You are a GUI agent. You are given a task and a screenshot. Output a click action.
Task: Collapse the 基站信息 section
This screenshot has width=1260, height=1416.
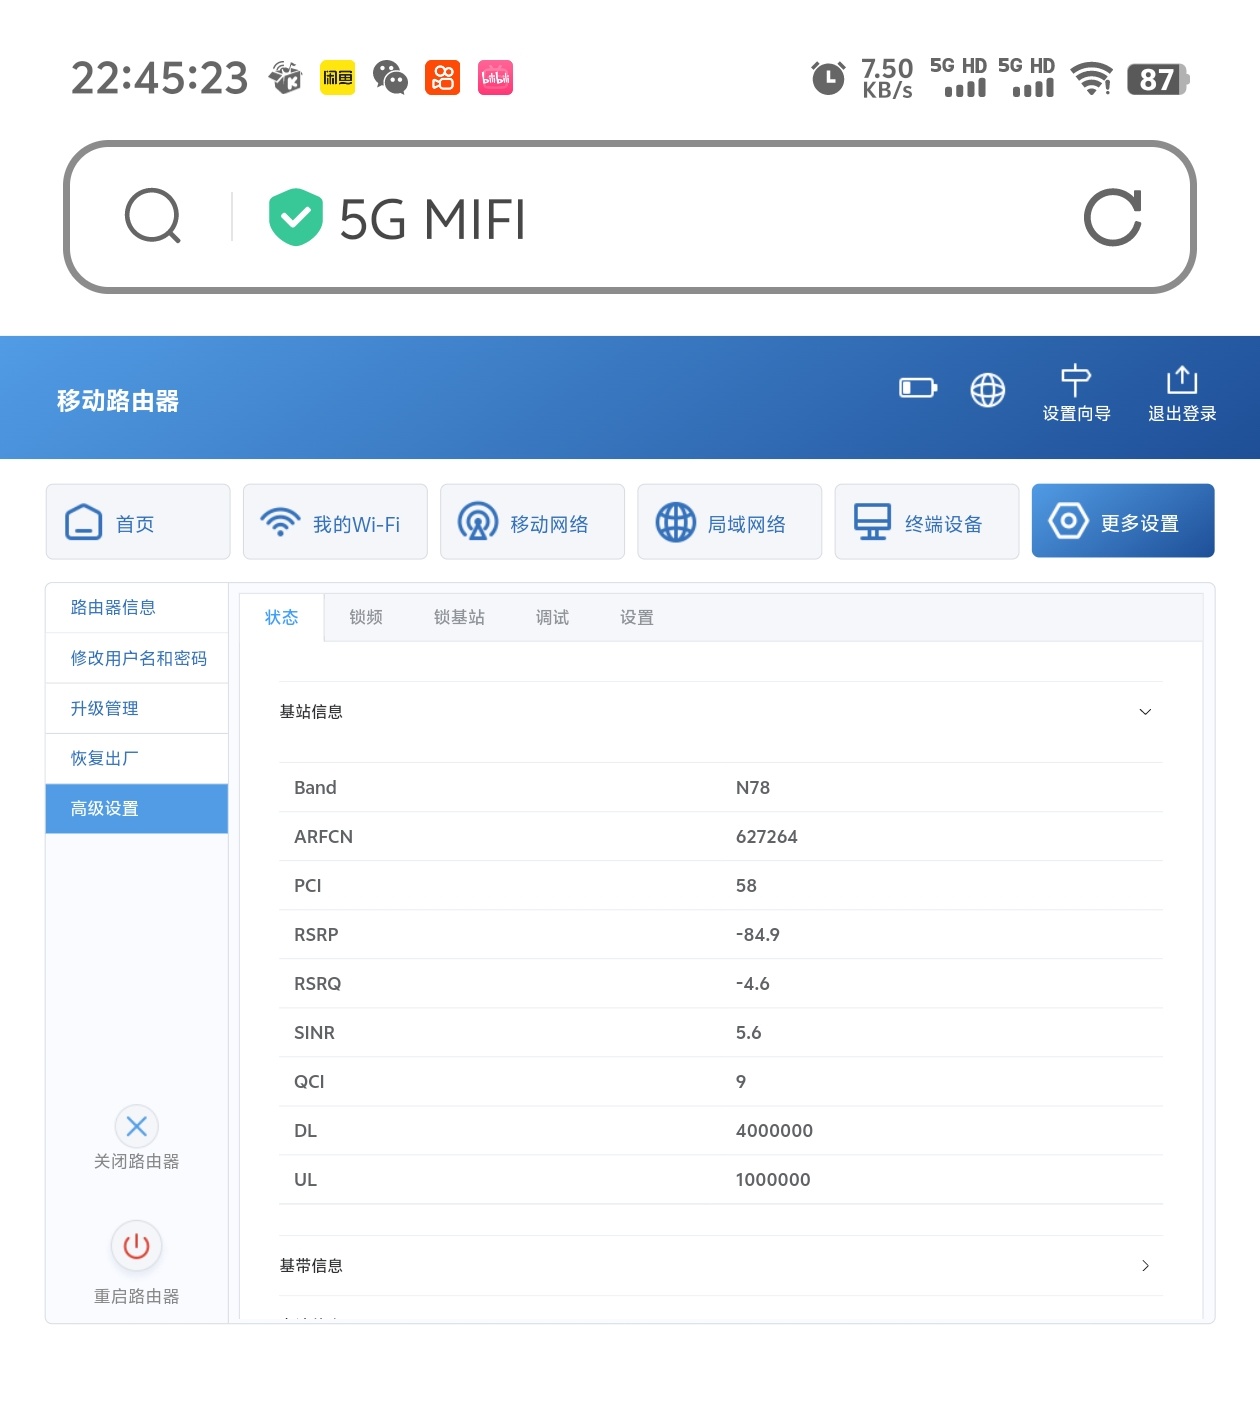[x=1145, y=712]
